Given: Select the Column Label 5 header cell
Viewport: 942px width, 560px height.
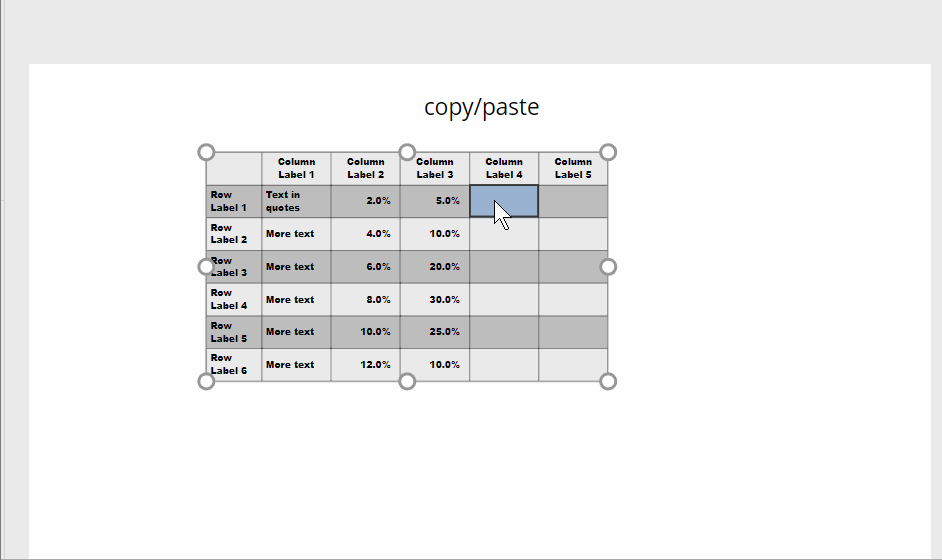Looking at the screenshot, I should 573,168.
